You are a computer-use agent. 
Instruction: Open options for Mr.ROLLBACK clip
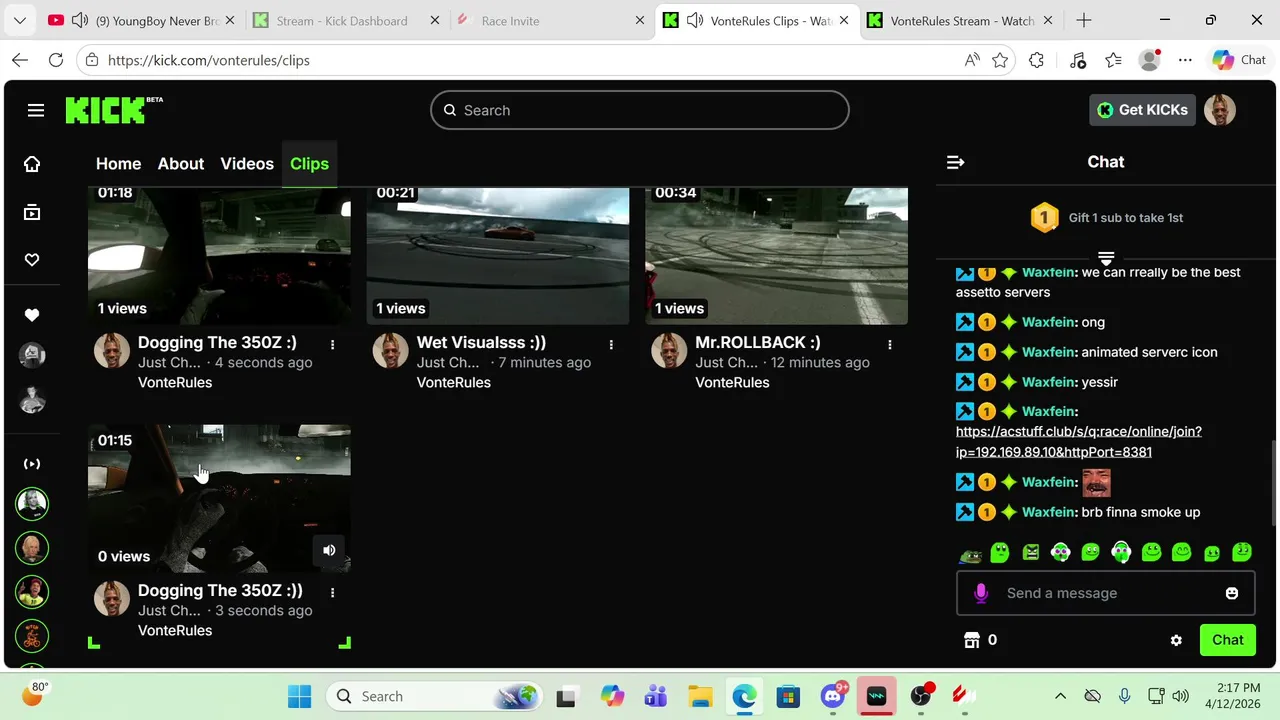890,344
